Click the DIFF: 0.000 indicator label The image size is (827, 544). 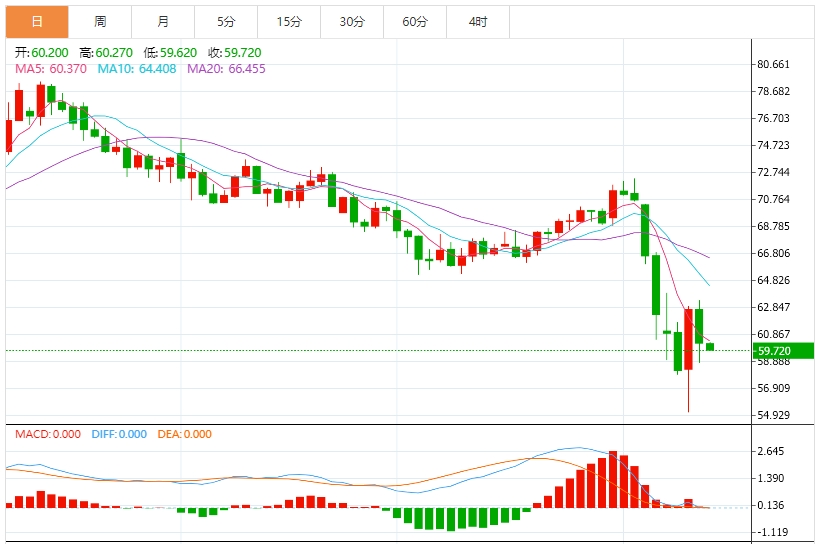[119, 434]
